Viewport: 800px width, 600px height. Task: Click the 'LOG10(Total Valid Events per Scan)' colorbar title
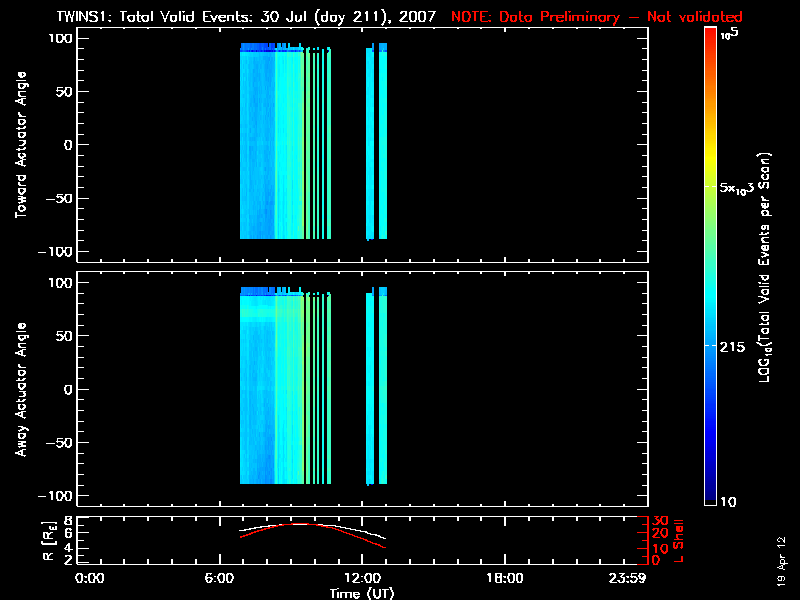(x=767, y=265)
